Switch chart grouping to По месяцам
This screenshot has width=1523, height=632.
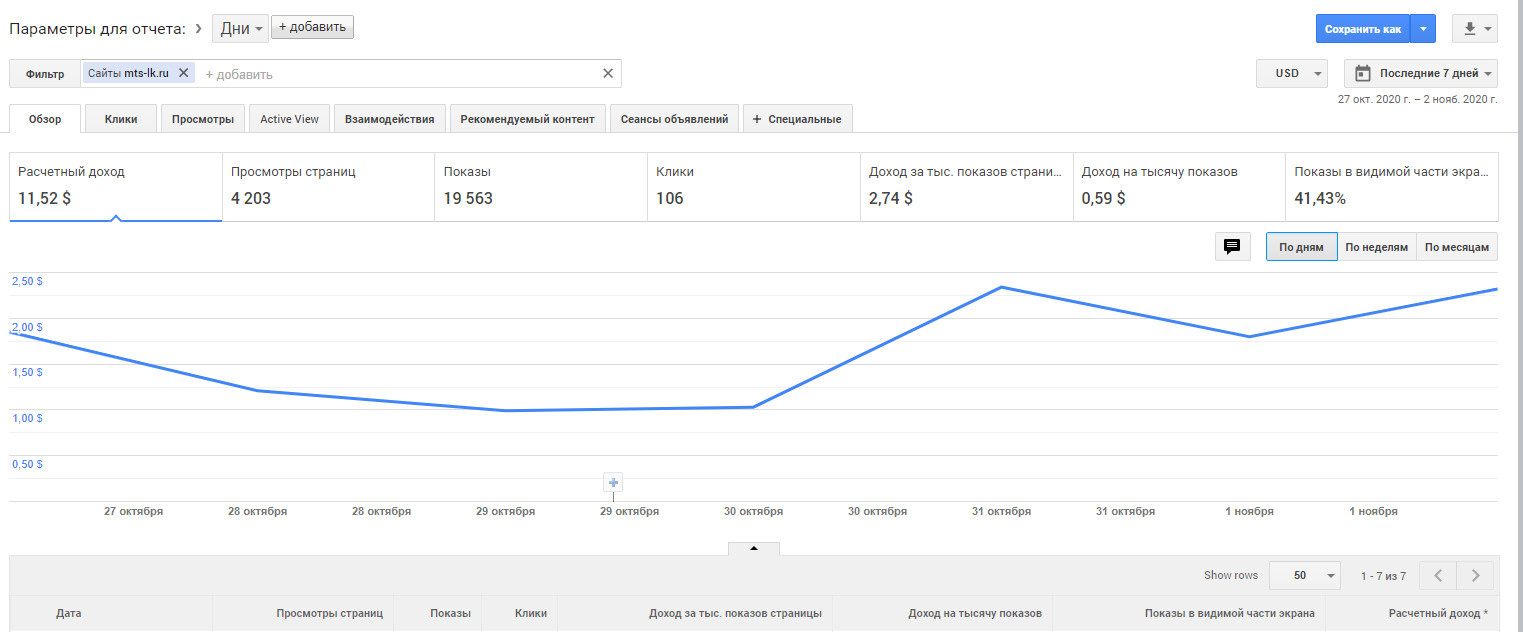point(1457,247)
